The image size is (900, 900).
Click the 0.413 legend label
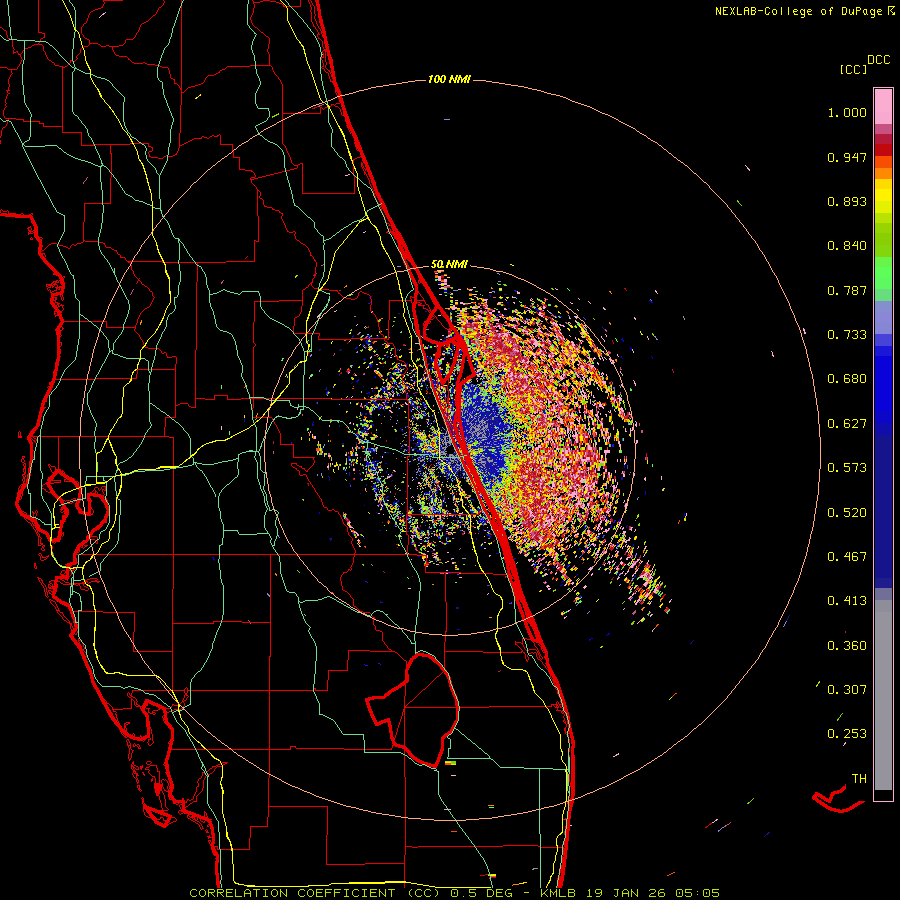pyautogui.click(x=847, y=601)
